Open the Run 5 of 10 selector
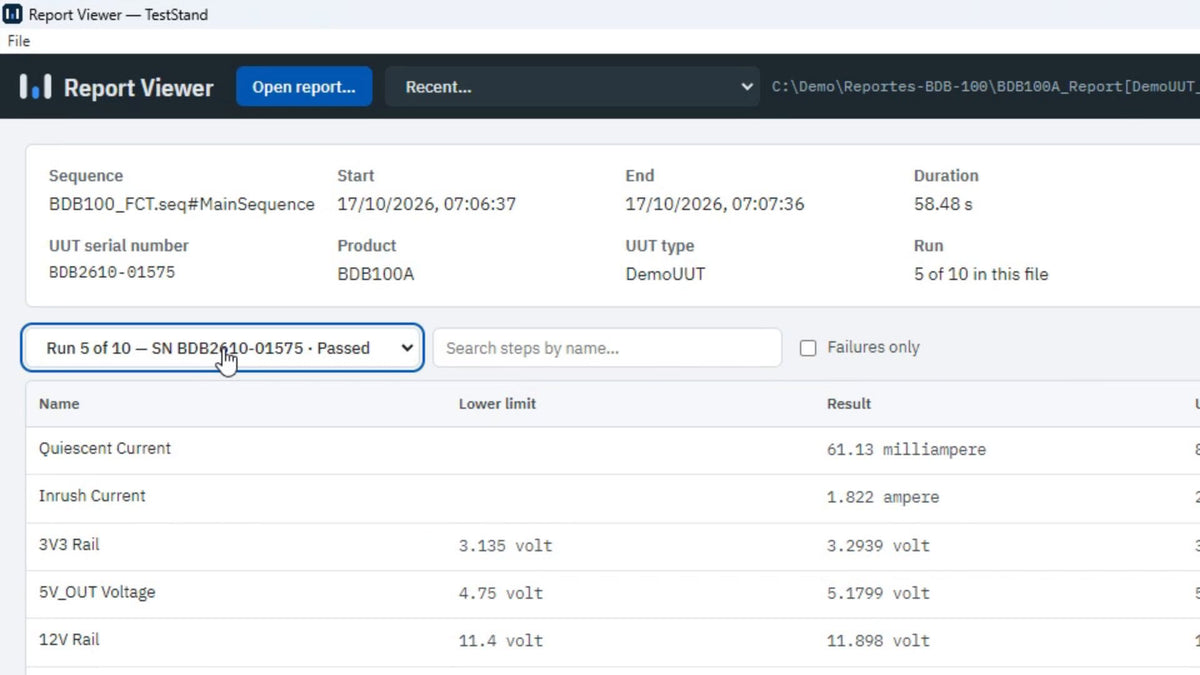Image resolution: width=1200 pixels, height=675 pixels. tap(223, 348)
